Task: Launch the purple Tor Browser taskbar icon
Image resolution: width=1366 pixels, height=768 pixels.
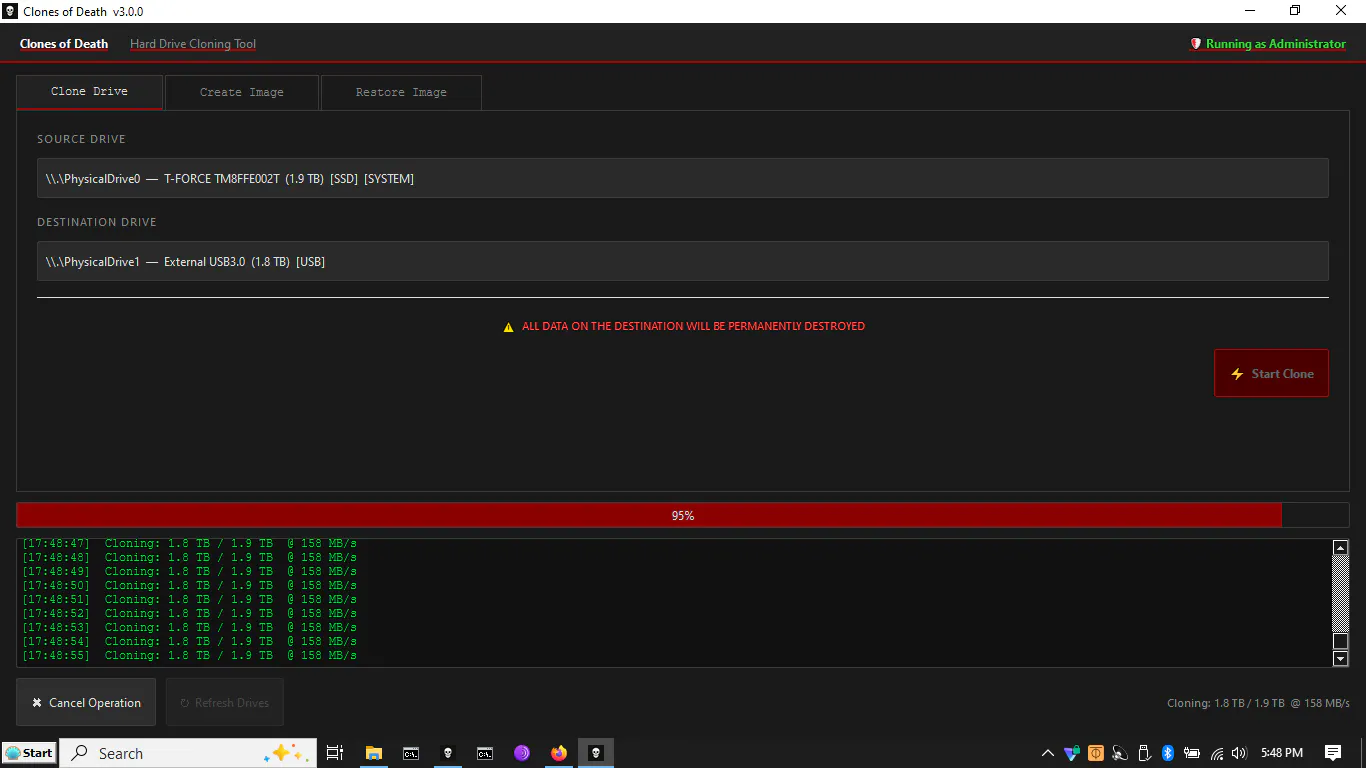Action: (522, 753)
